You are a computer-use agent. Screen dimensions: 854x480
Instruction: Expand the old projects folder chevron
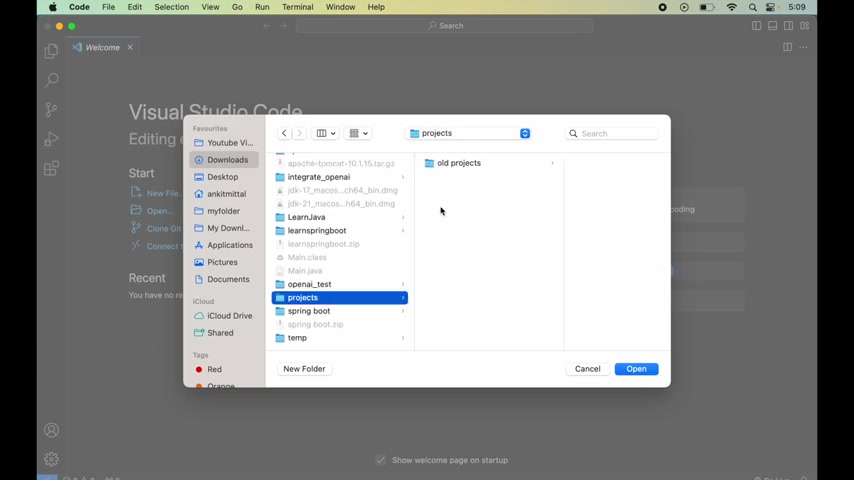click(552, 163)
